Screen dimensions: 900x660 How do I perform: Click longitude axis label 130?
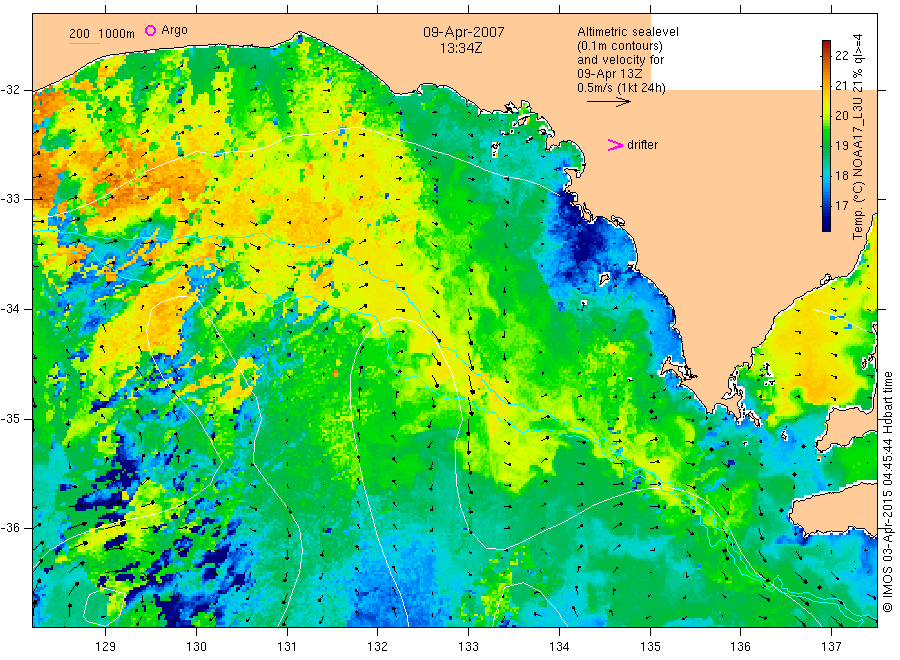[x=196, y=647]
